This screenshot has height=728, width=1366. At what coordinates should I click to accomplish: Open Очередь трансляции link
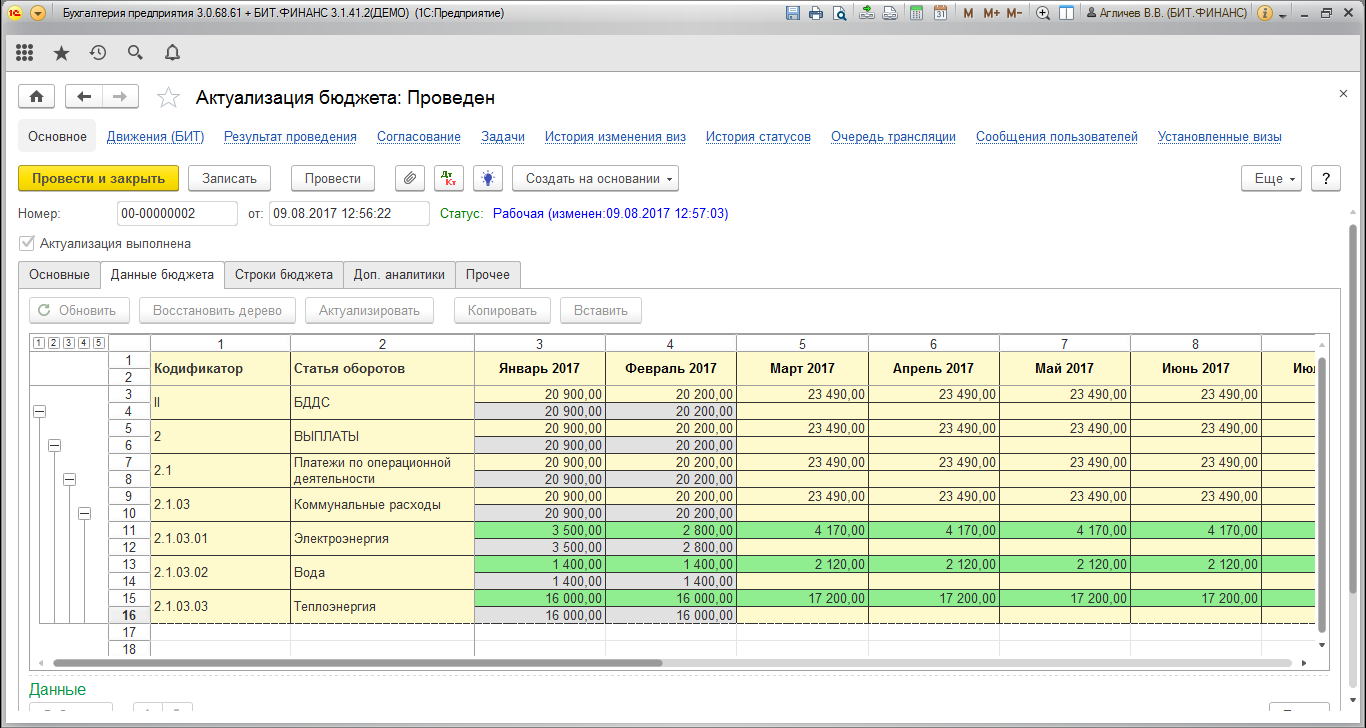[x=893, y=137]
